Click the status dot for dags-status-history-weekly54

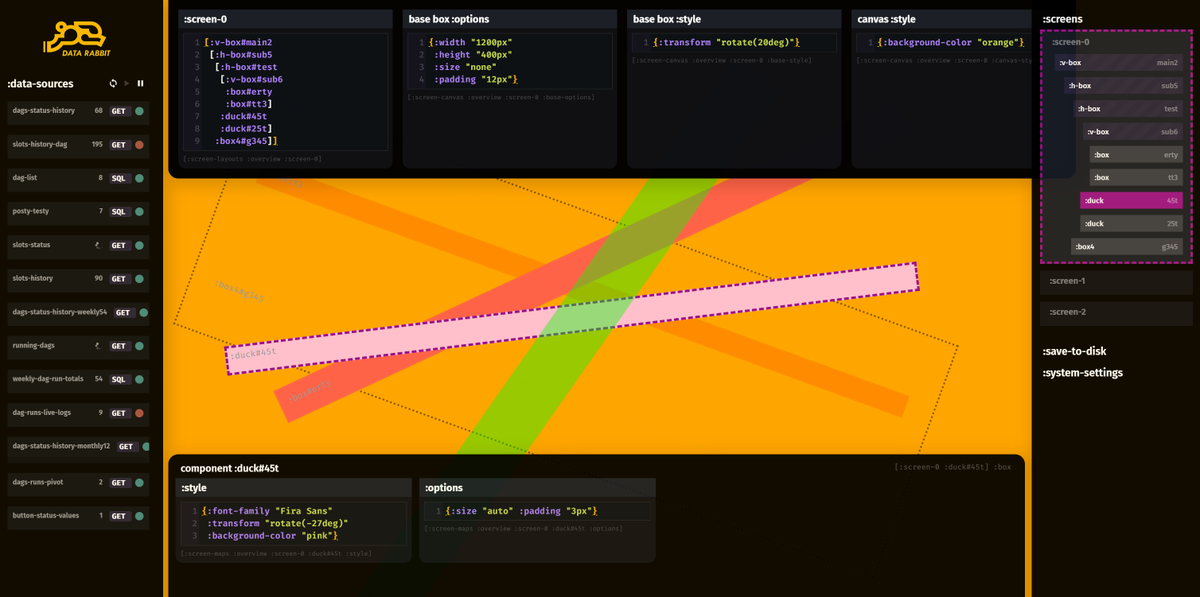point(144,312)
